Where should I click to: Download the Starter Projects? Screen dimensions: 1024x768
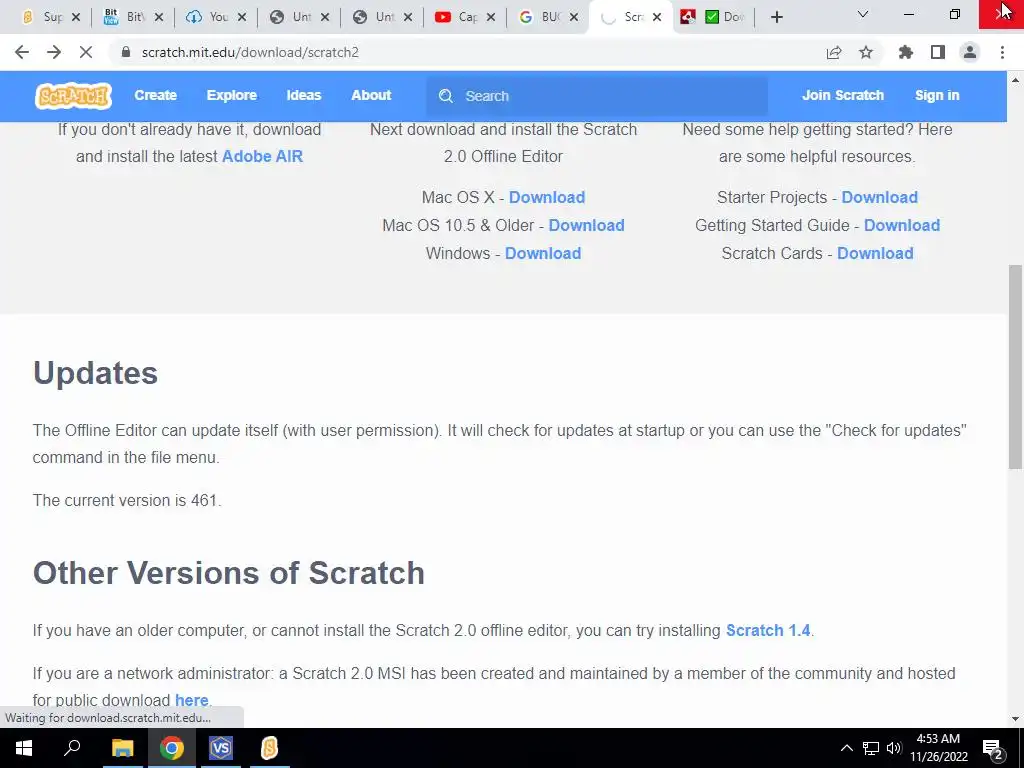coord(879,197)
